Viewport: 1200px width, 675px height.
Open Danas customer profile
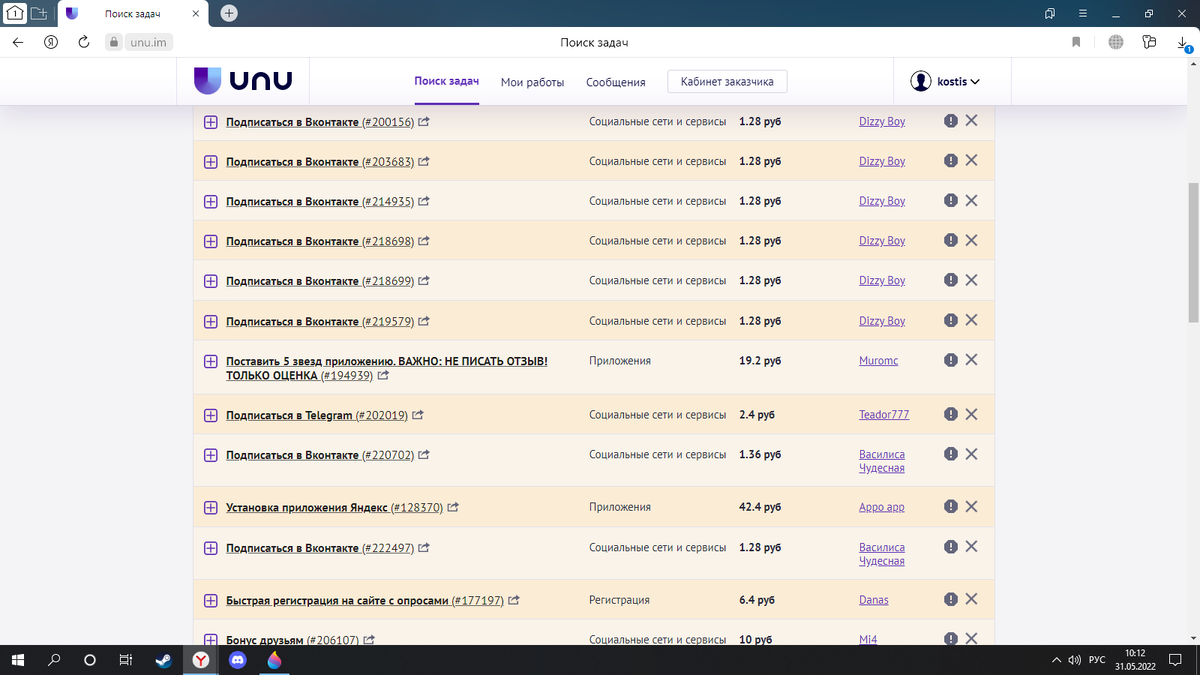click(873, 600)
